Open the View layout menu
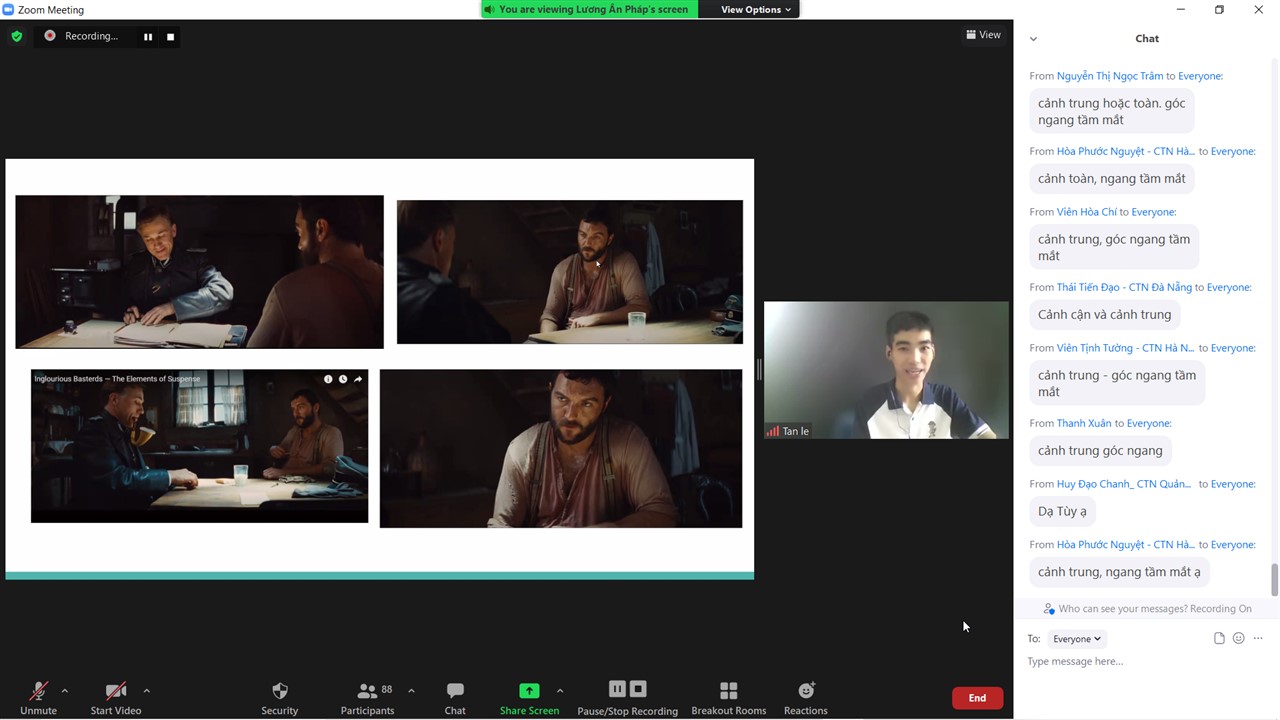The width and height of the screenshot is (1280, 720). (983, 35)
